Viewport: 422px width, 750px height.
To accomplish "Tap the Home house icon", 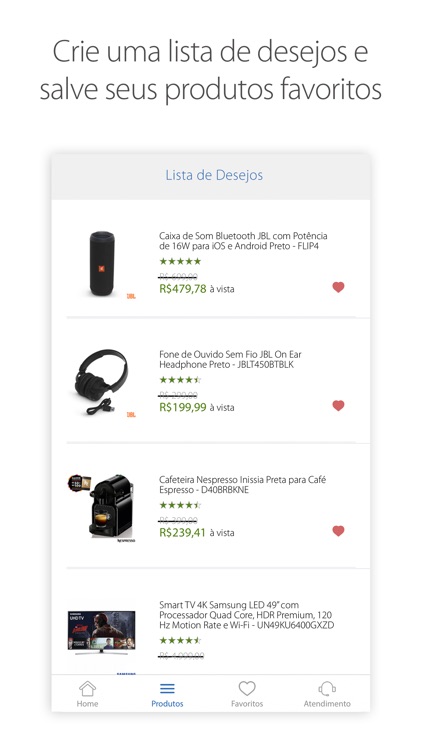I will click(x=87, y=689).
